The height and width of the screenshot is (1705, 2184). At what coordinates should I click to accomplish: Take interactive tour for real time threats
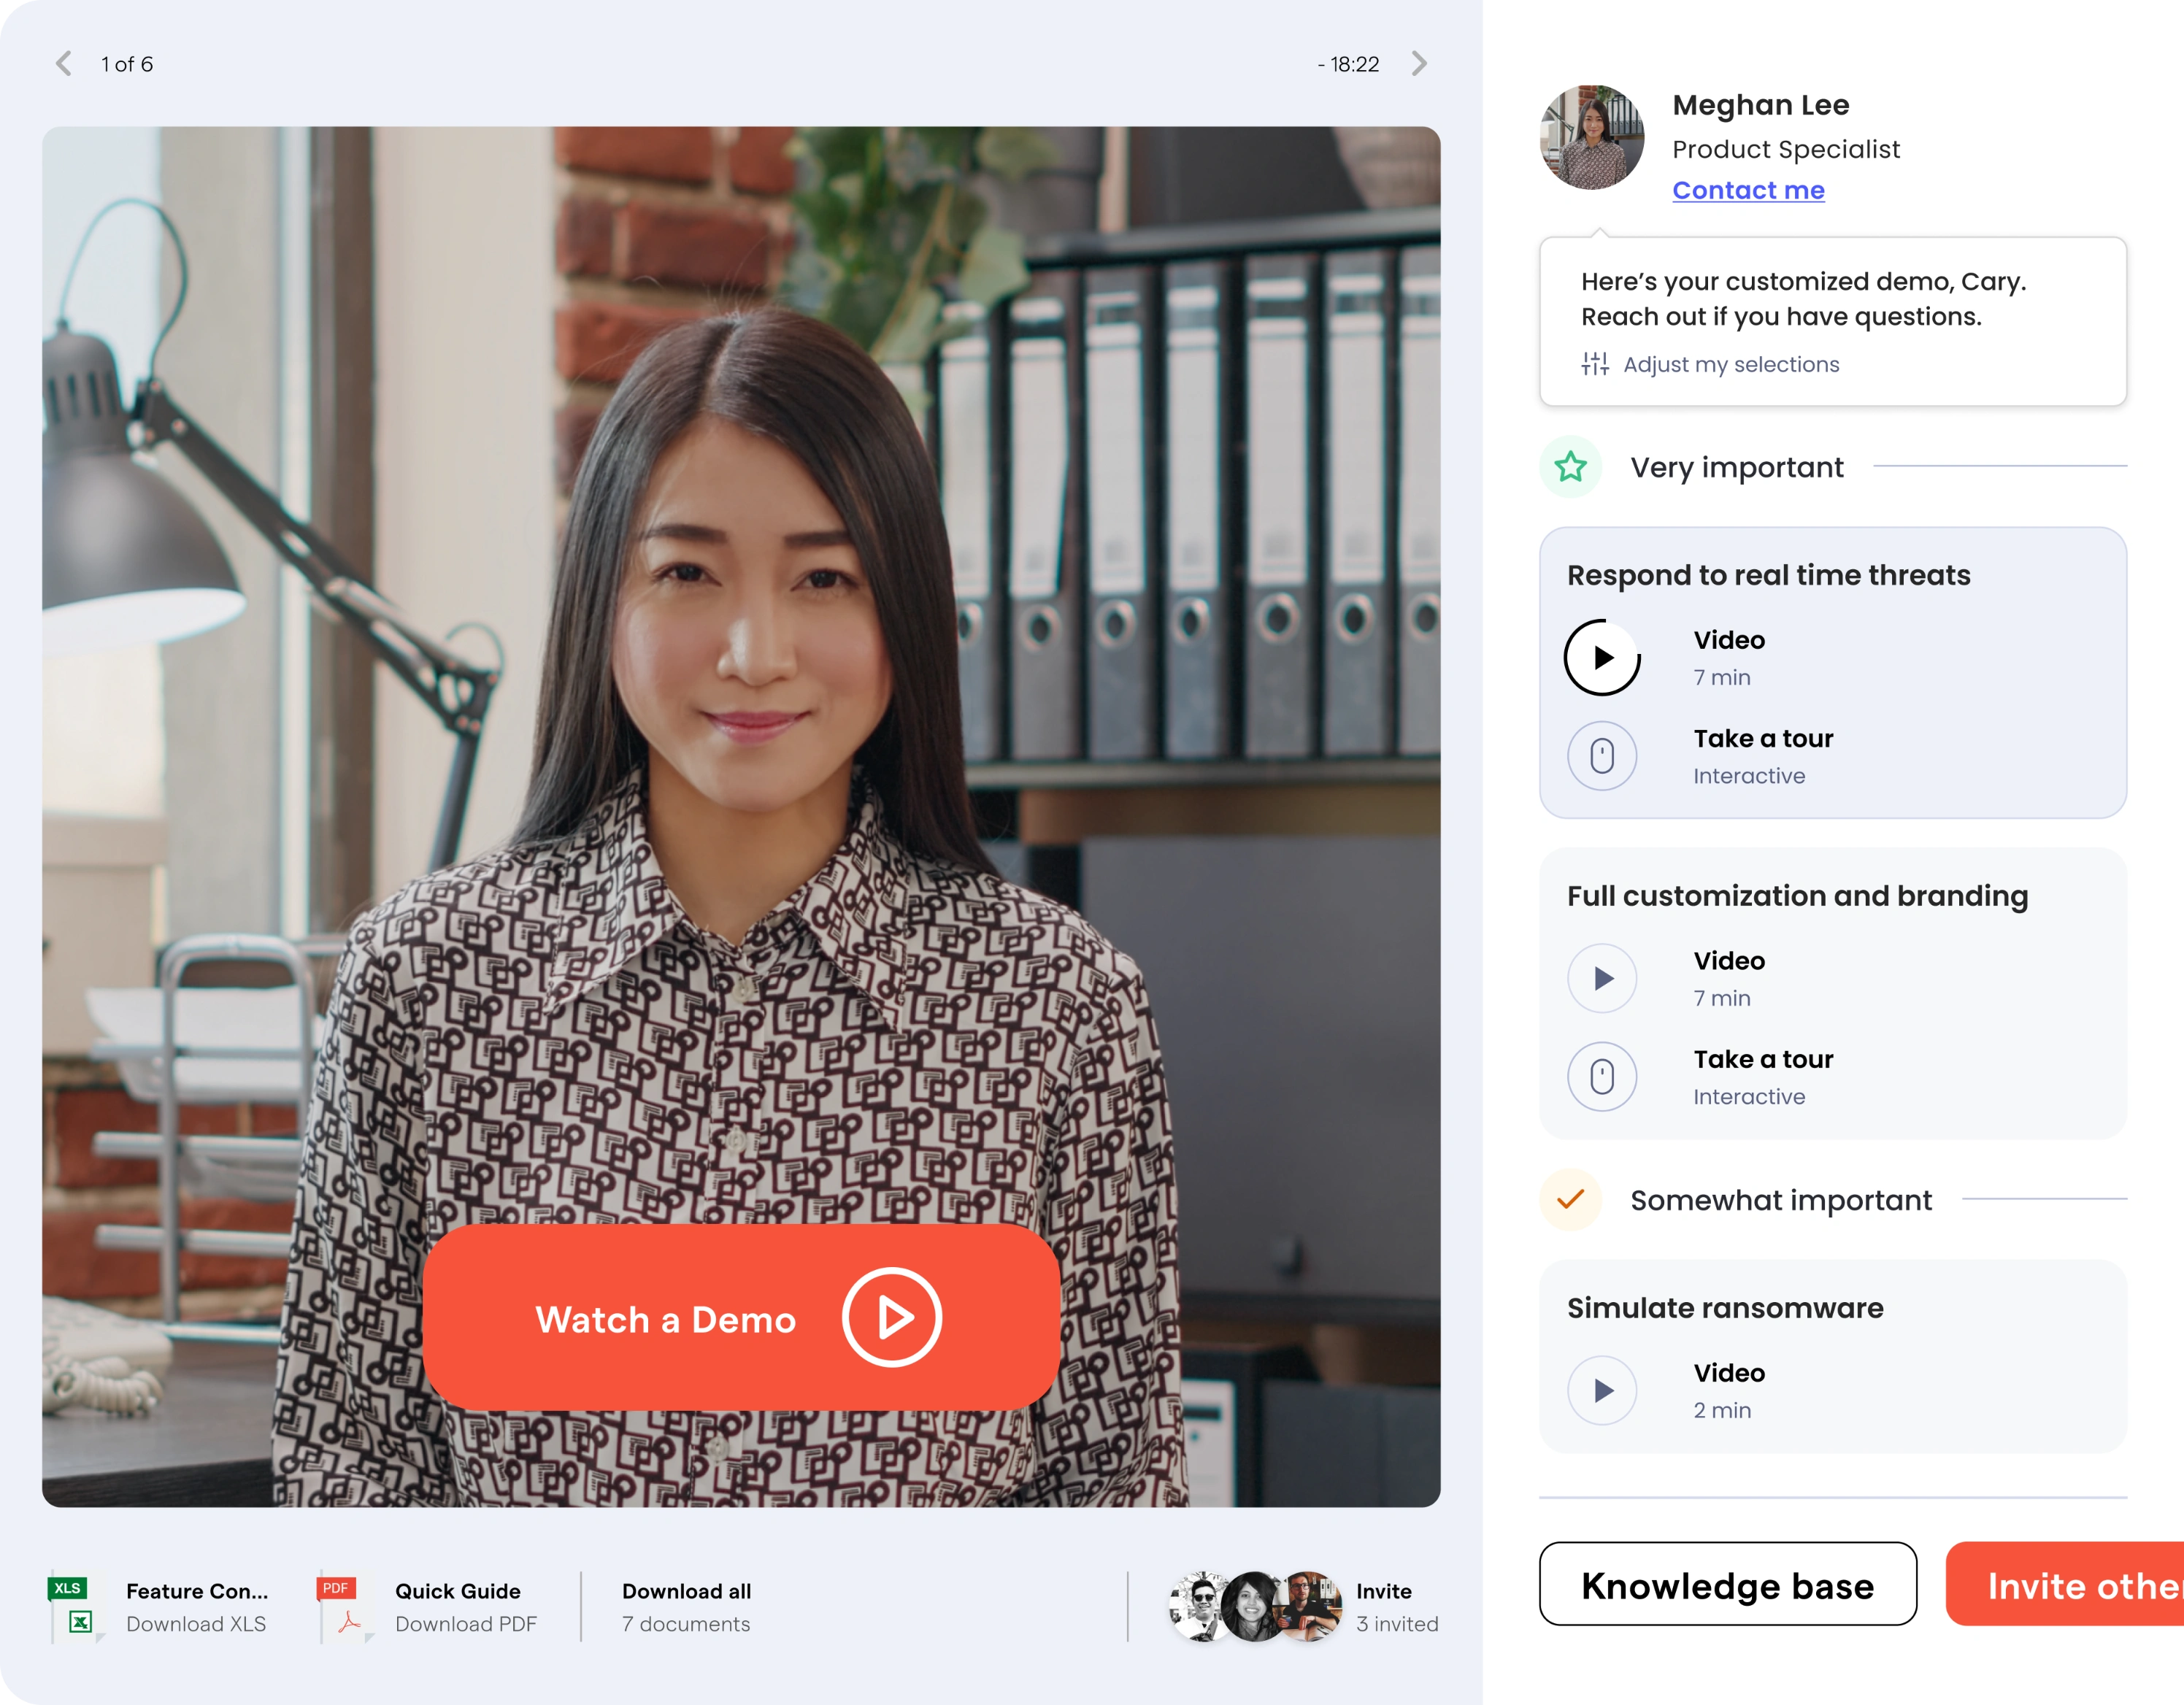pyautogui.click(x=1602, y=756)
